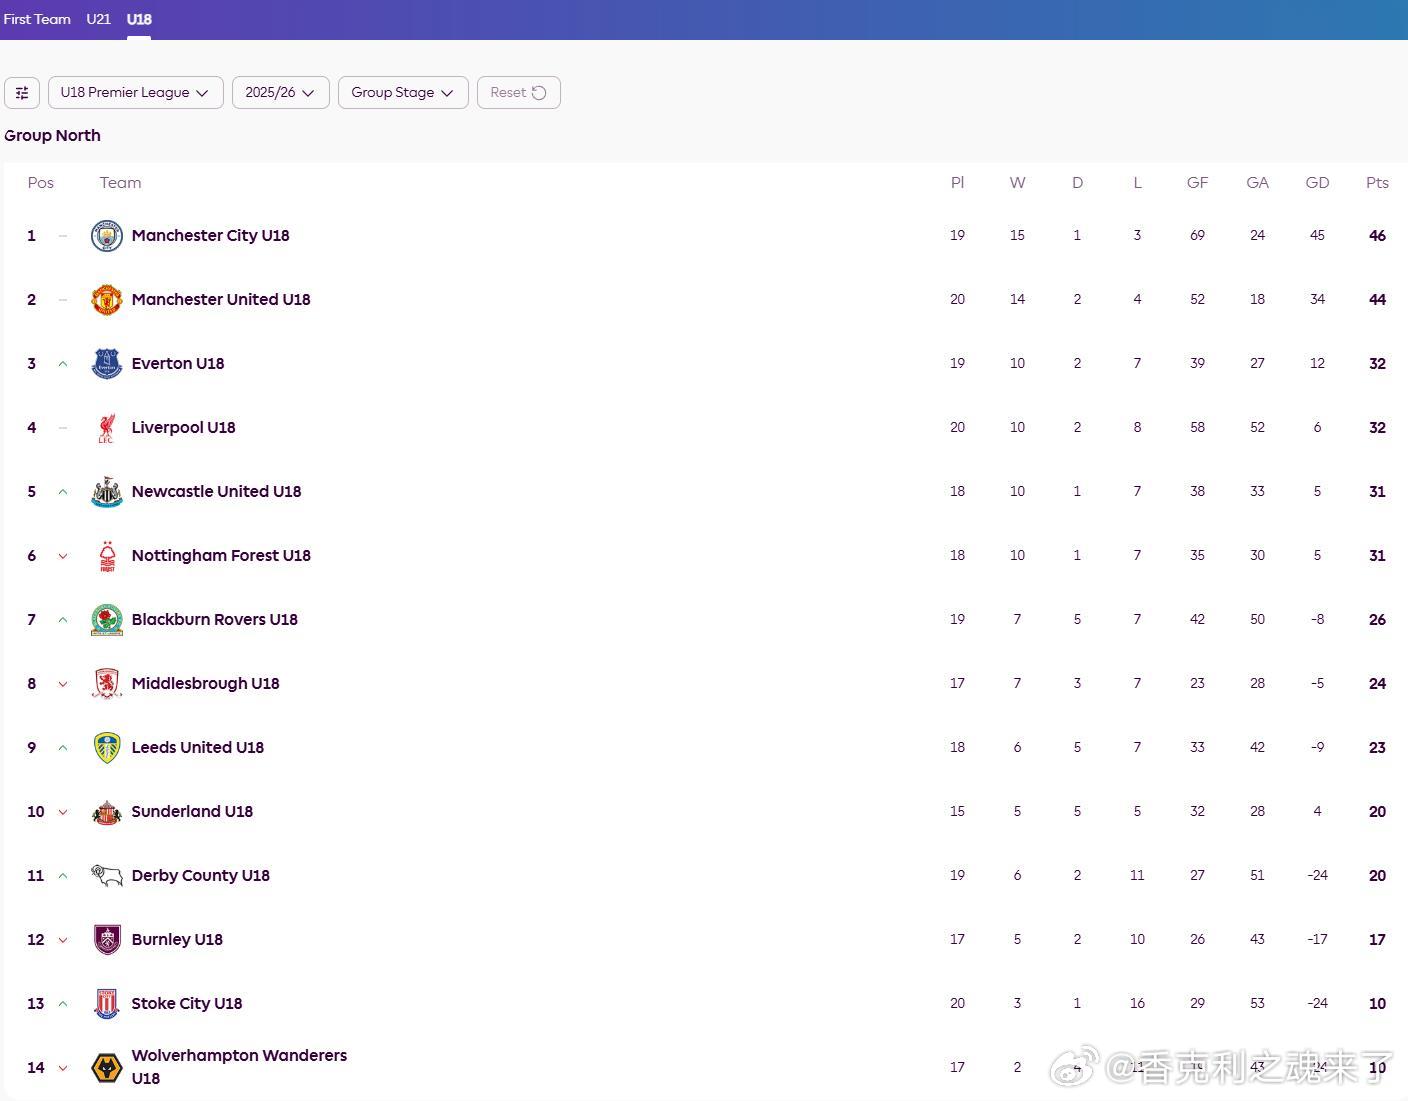Open the Leeds United U18 team link
The width and height of the screenshot is (1408, 1101).
(198, 748)
